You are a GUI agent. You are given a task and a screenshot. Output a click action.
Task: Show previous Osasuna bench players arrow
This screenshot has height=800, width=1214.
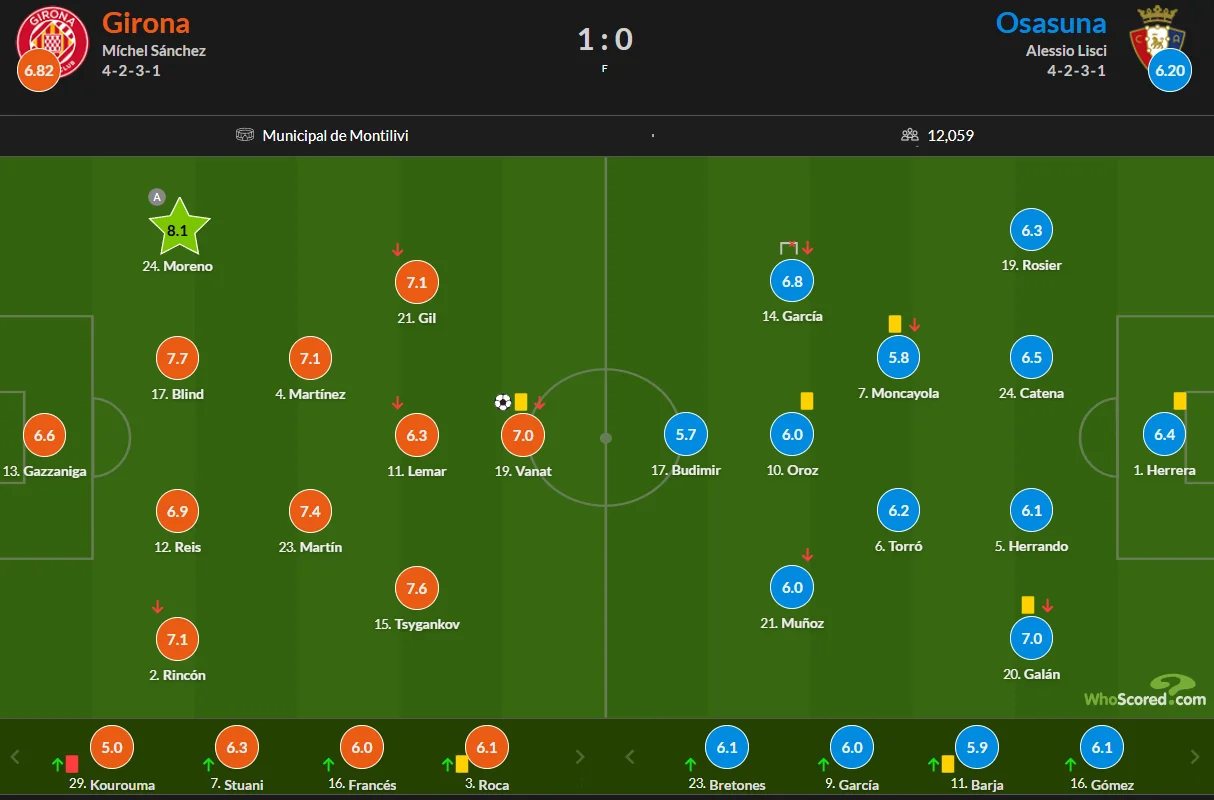pos(631,757)
